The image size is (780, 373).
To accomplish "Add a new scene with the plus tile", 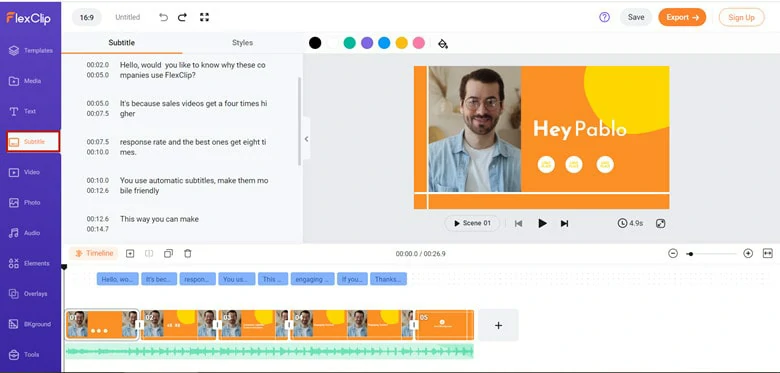I will pos(498,325).
